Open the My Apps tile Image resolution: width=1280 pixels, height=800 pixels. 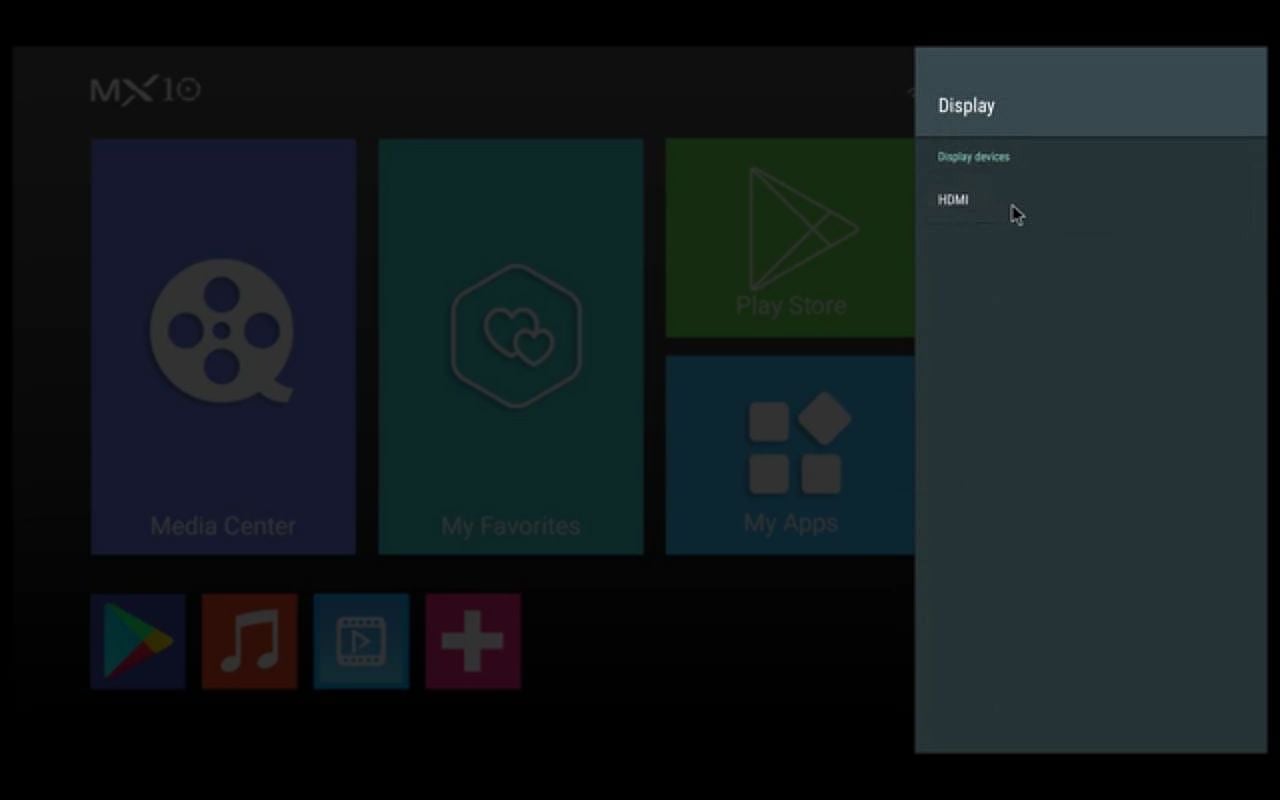tap(790, 455)
